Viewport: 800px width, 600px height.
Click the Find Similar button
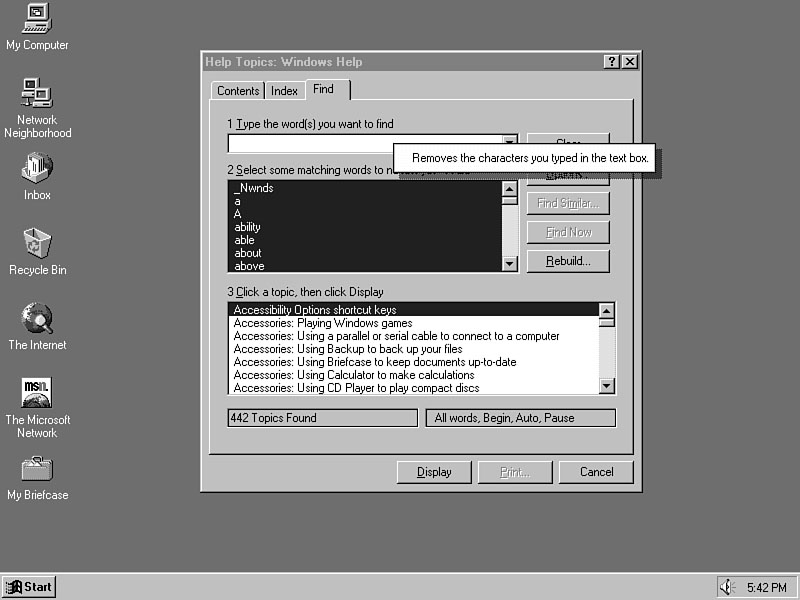click(568, 204)
